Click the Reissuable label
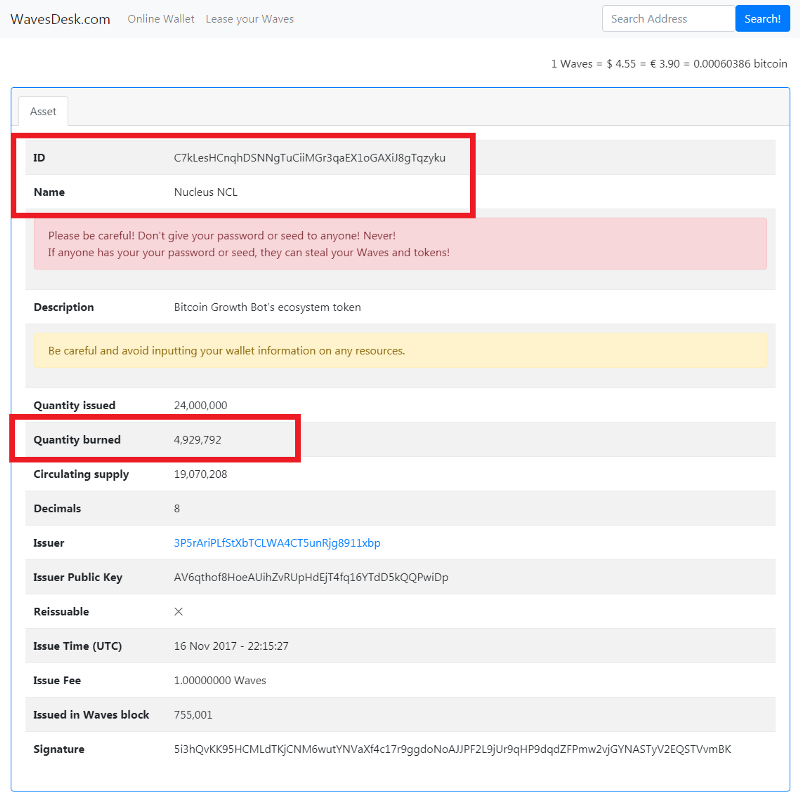 pyautogui.click(x=61, y=612)
